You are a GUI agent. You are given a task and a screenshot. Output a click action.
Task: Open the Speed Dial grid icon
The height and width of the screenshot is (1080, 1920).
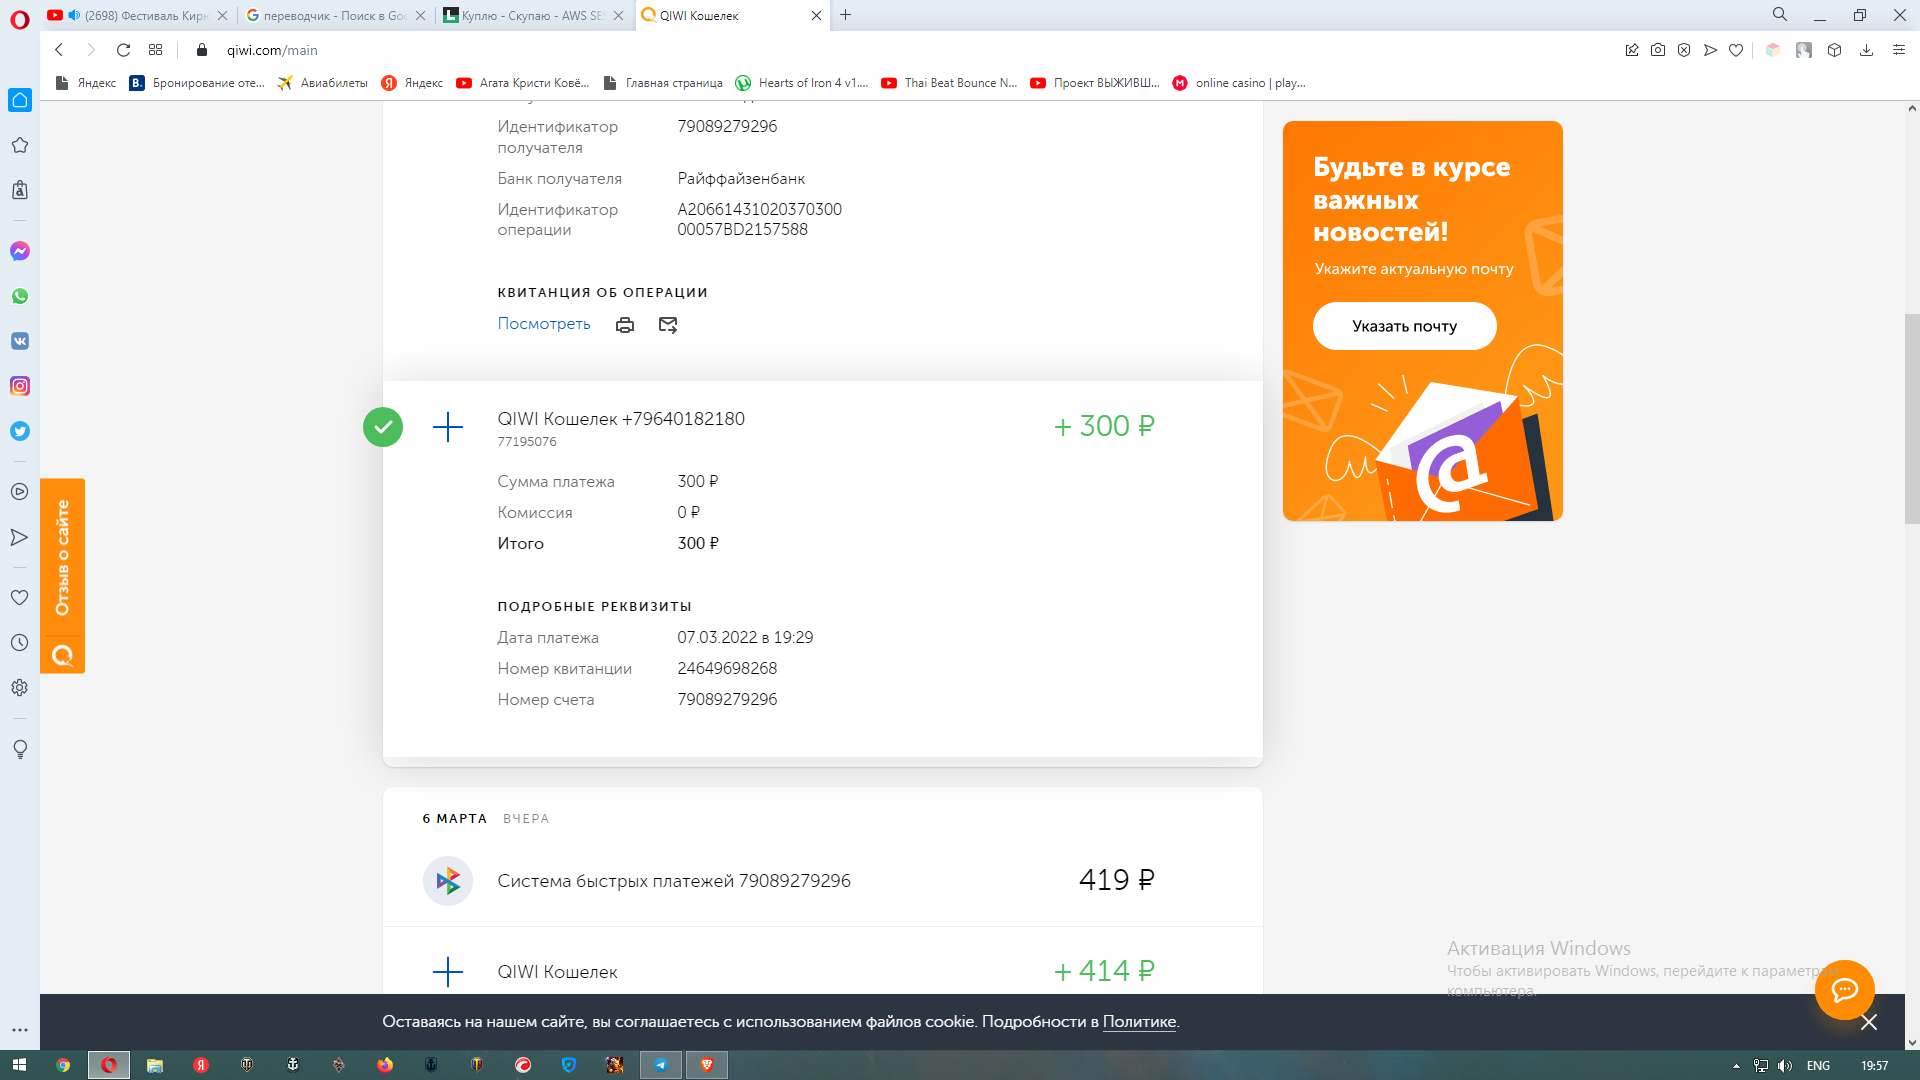(x=155, y=50)
